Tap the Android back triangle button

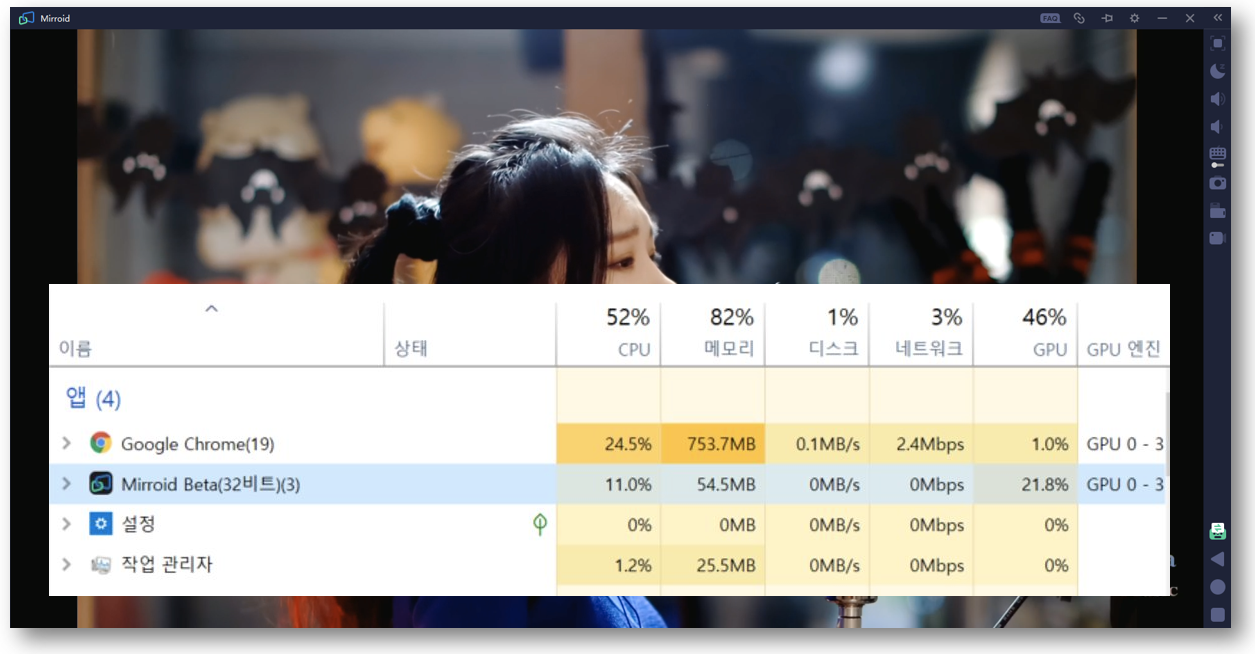click(1217, 559)
